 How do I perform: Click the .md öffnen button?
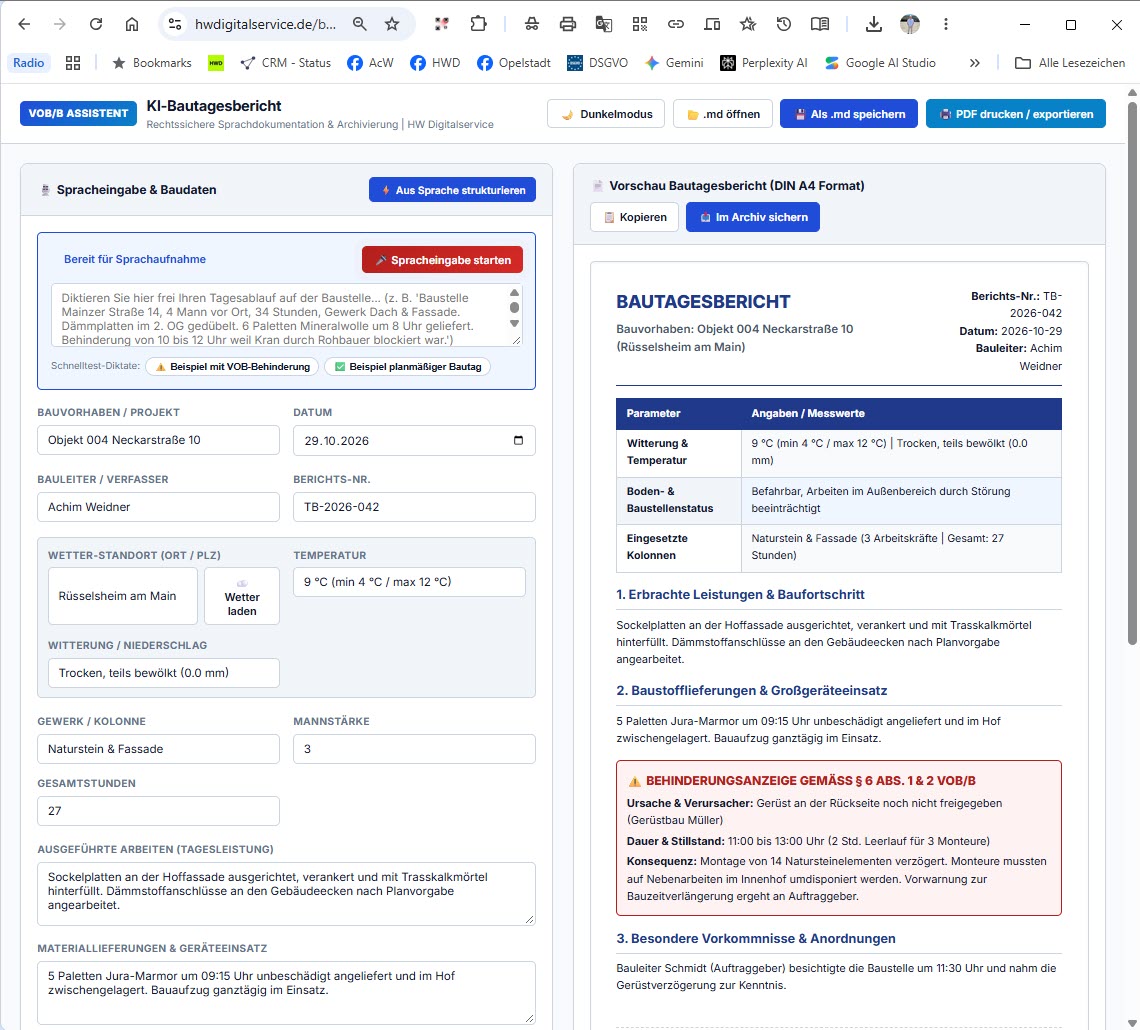723,114
